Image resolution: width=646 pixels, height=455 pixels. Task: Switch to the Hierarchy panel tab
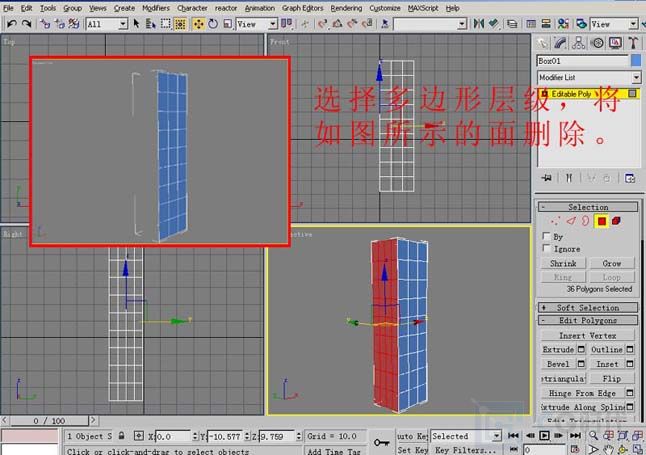[x=578, y=43]
